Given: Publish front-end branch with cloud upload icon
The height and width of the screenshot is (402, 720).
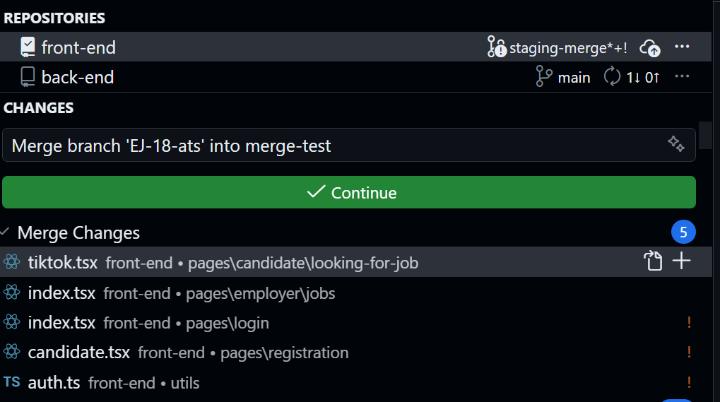Looking at the screenshot, I should 650,48.
